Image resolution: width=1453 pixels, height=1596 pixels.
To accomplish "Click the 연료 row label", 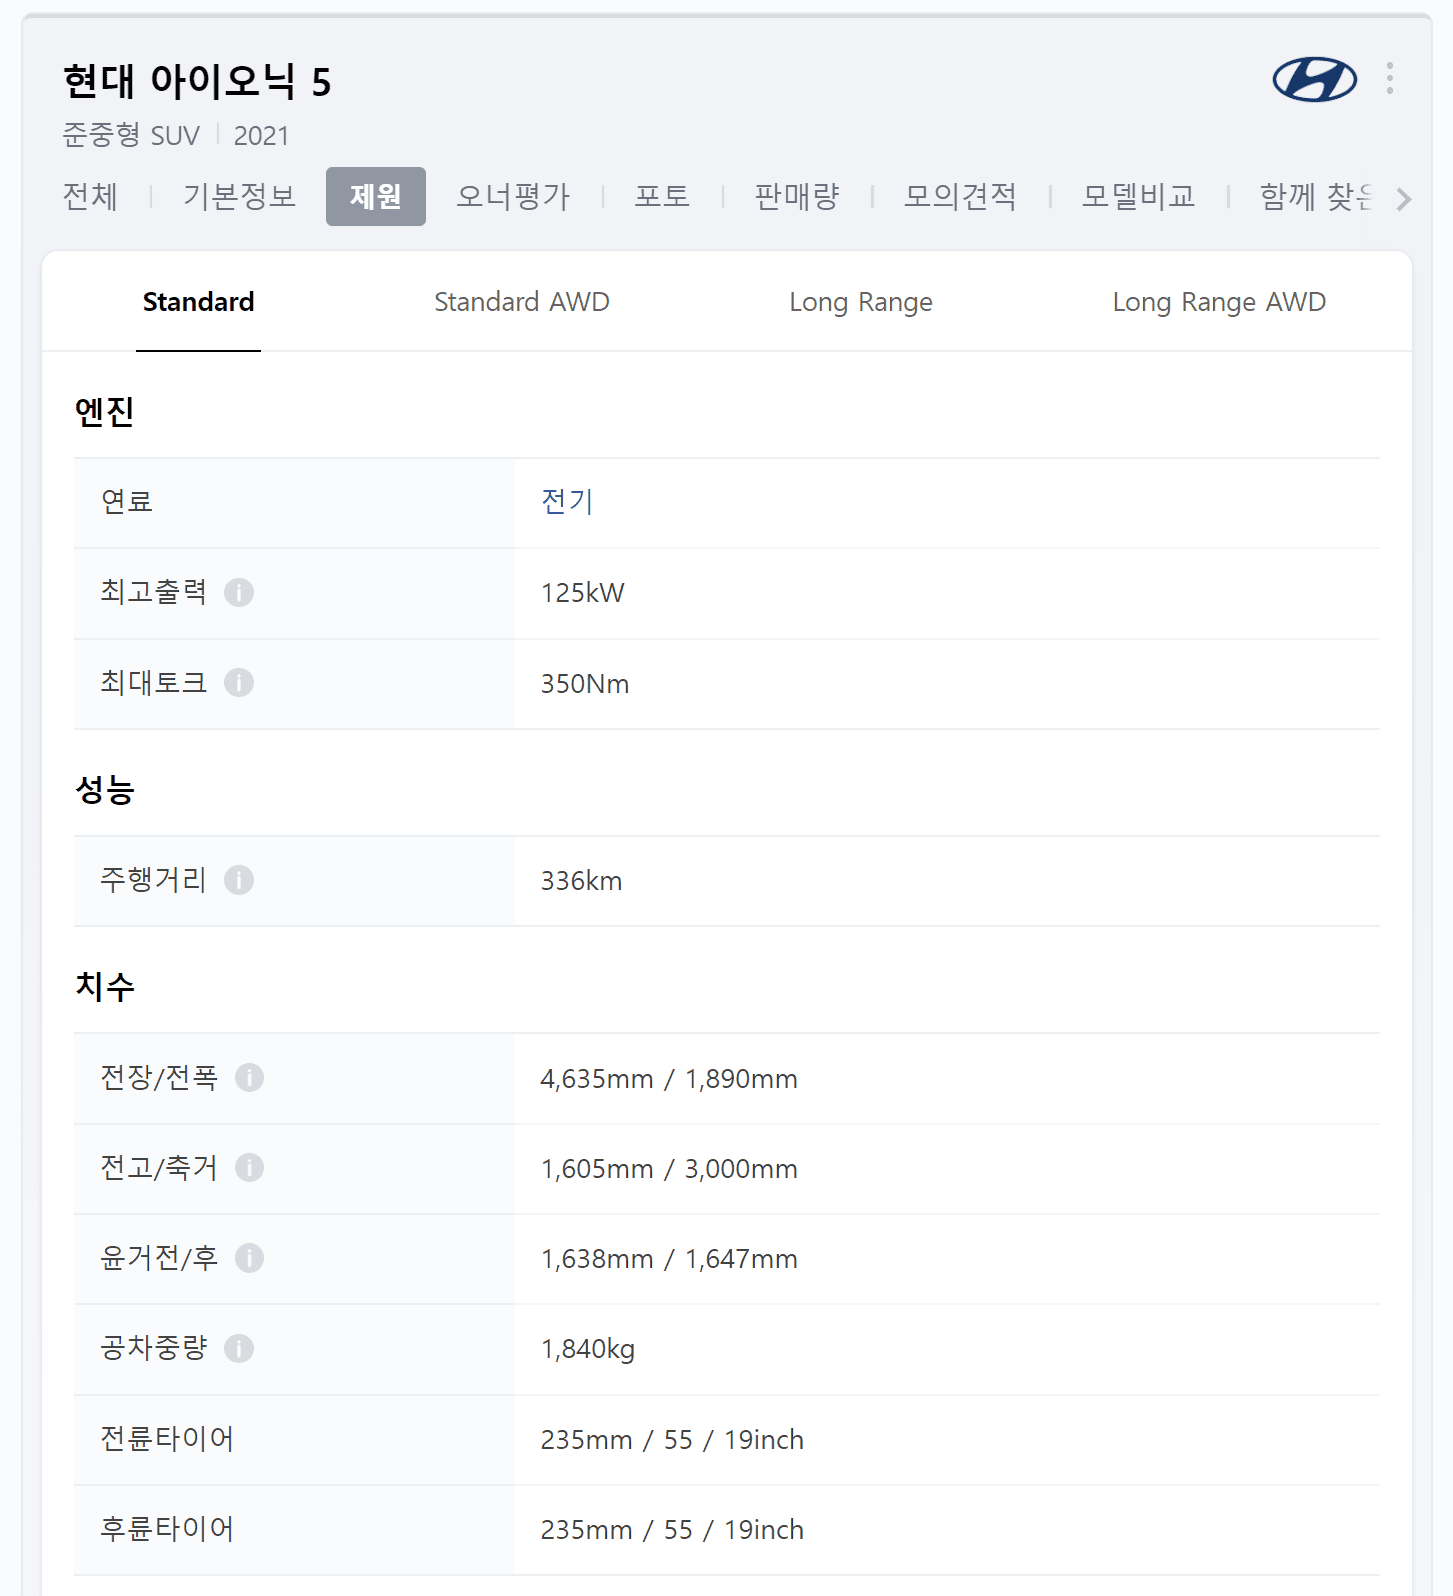I will click(127, 501).
